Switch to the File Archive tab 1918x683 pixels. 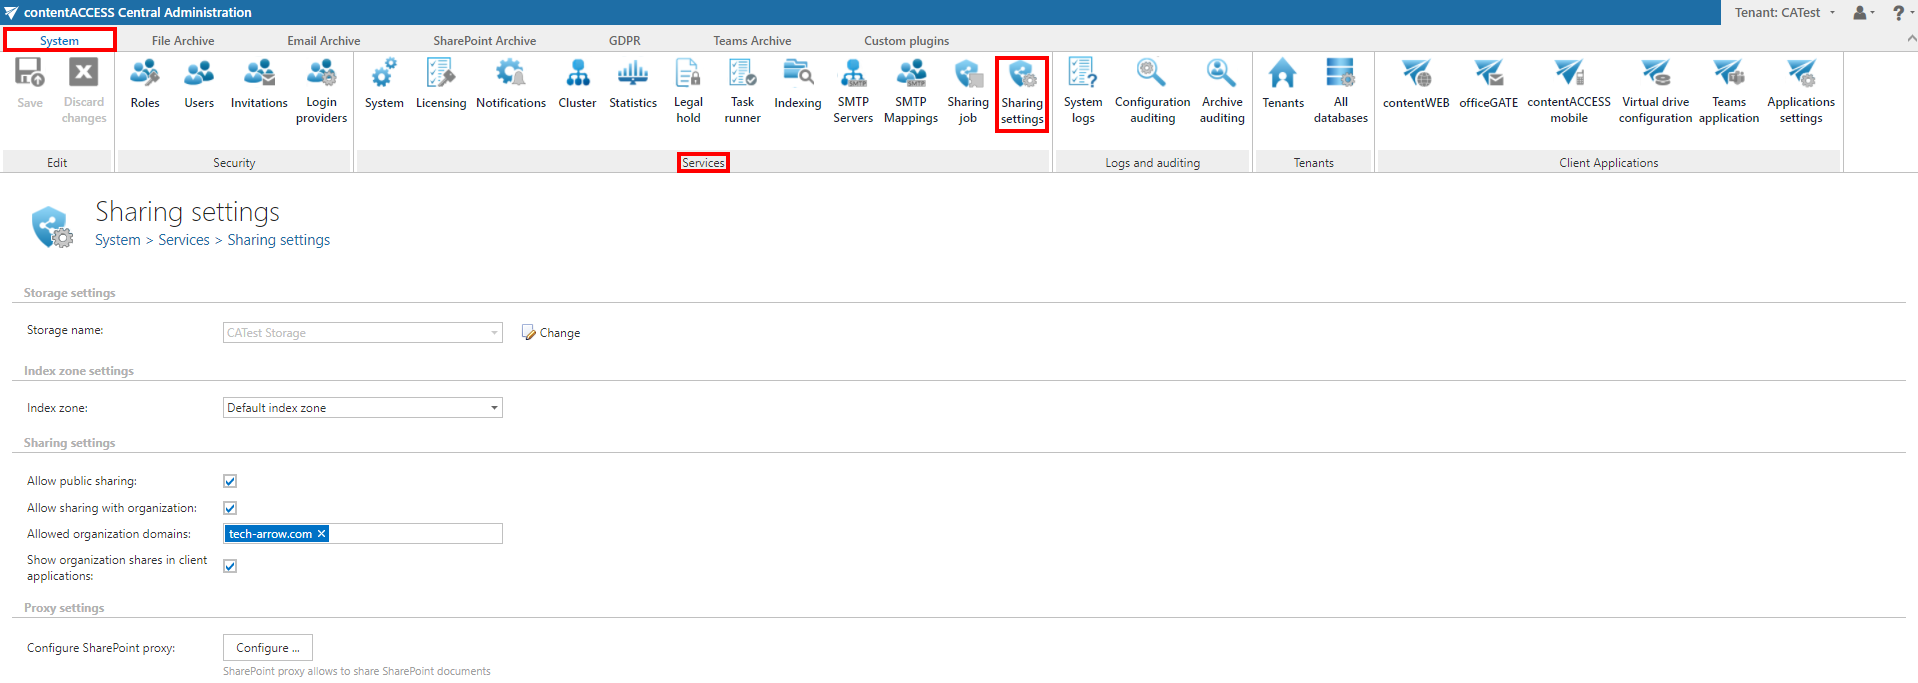tap(183, 41)
